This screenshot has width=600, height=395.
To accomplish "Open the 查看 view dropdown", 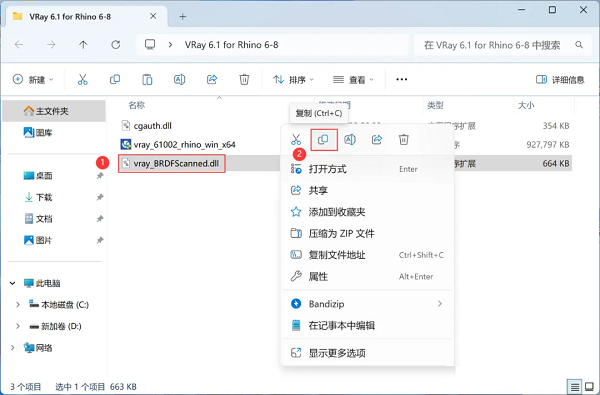I will tap(353, 79).
